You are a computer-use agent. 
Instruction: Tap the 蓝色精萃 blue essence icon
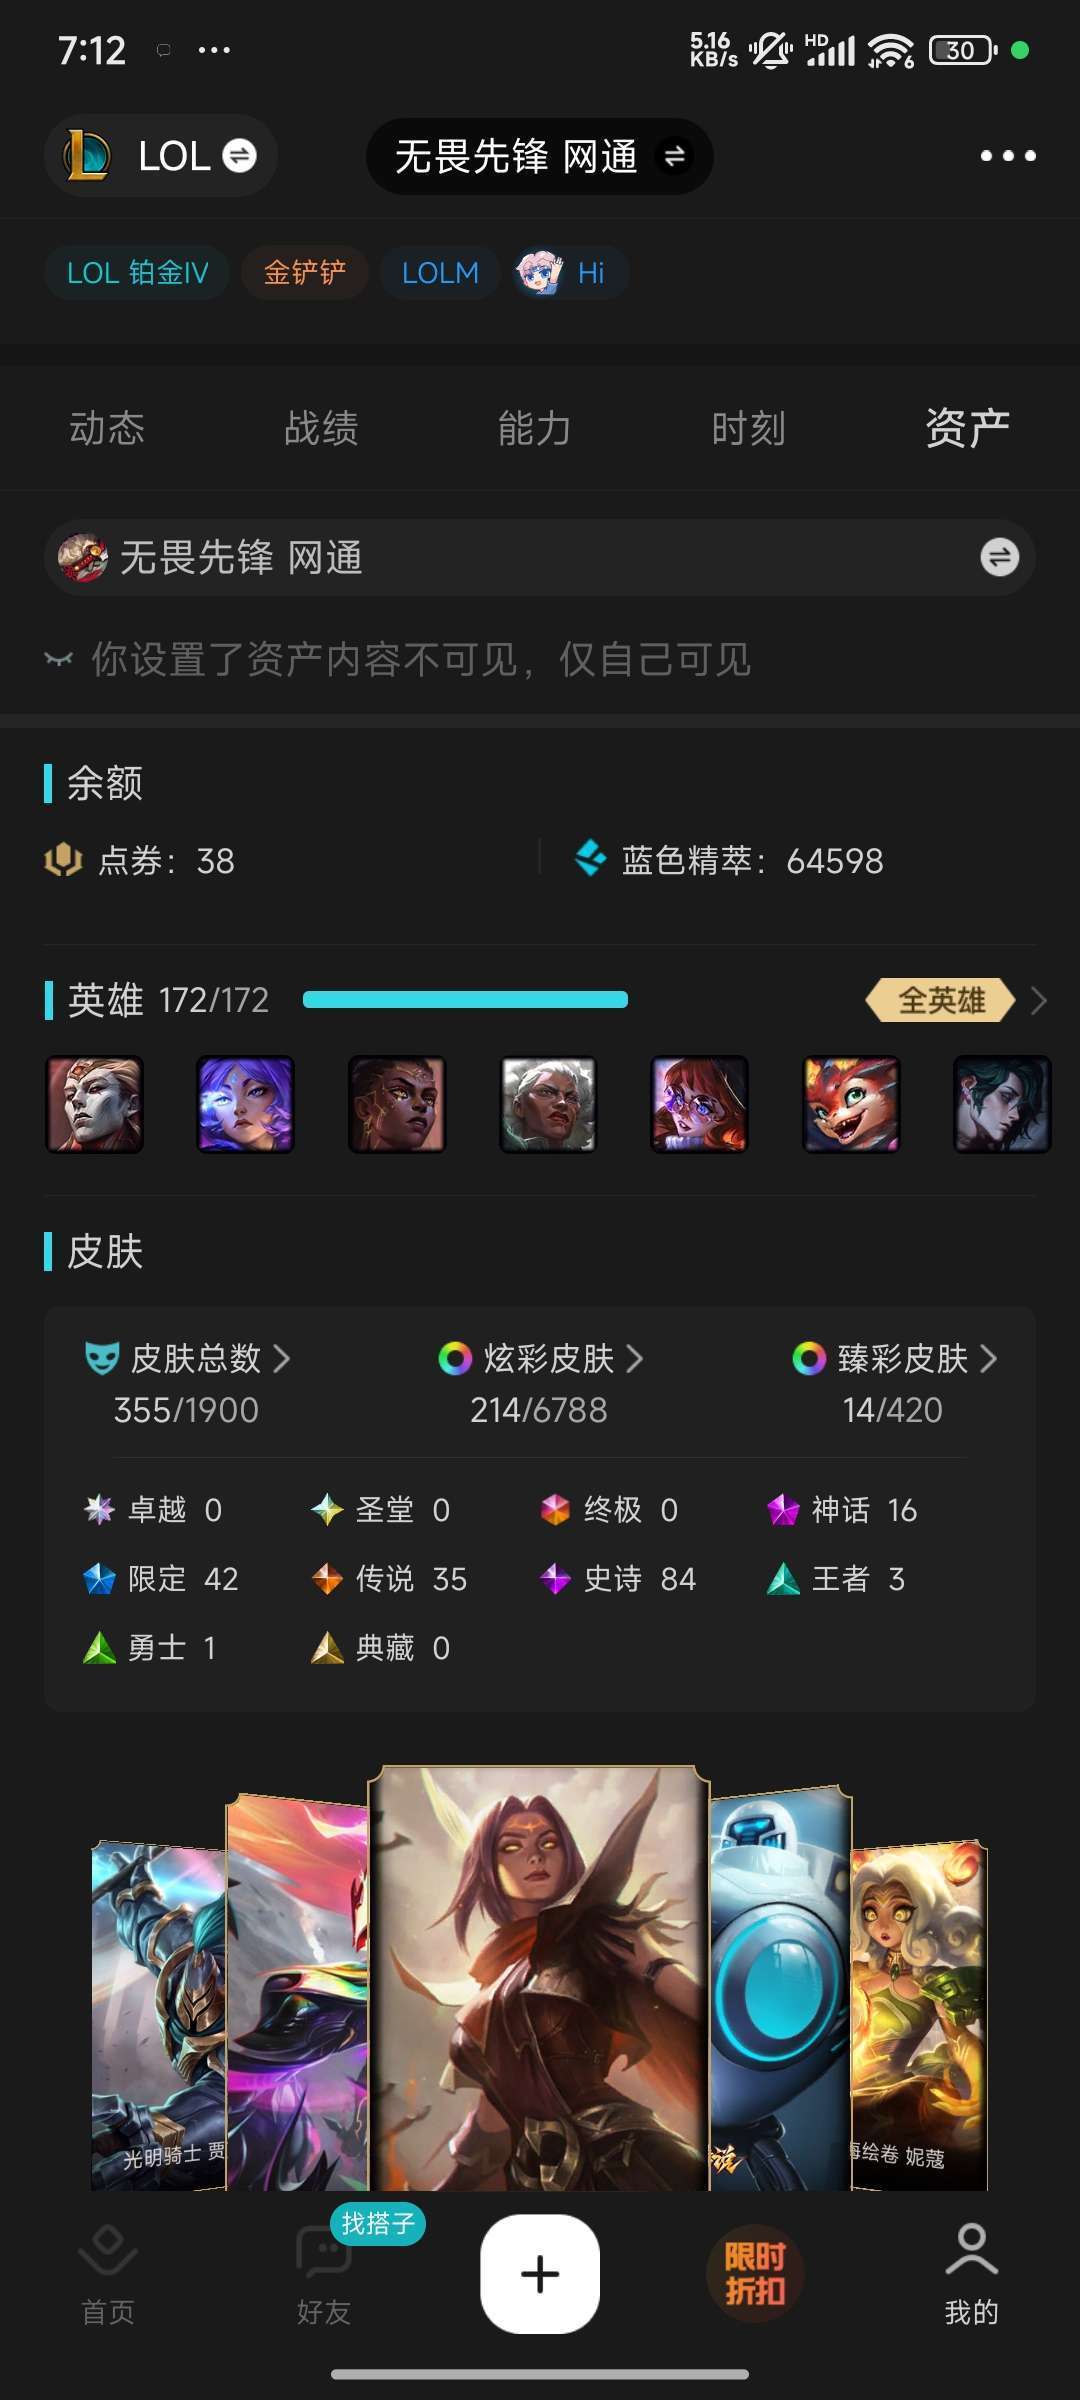point(591,859)
